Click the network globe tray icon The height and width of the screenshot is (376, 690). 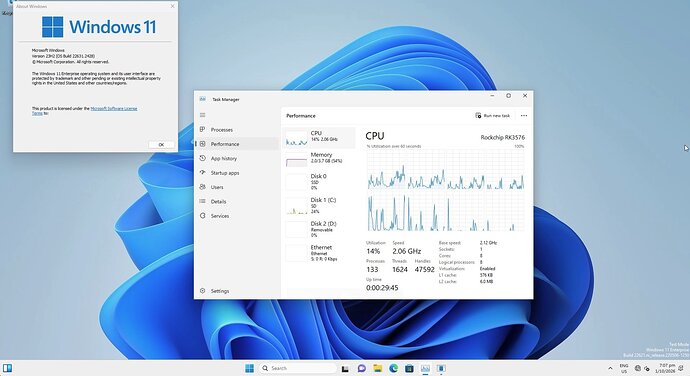[x=638, y=368]
